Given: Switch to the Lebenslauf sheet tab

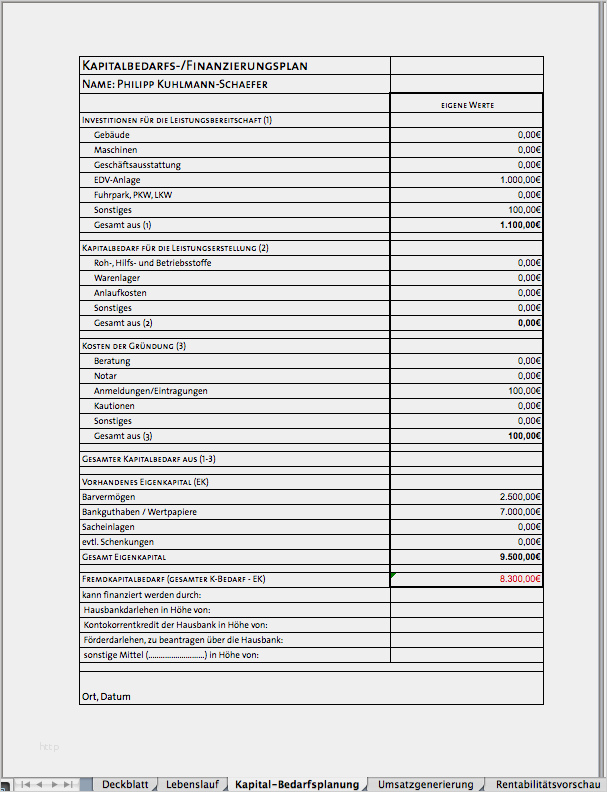Looking at the screenshot, I should point(192,785).
